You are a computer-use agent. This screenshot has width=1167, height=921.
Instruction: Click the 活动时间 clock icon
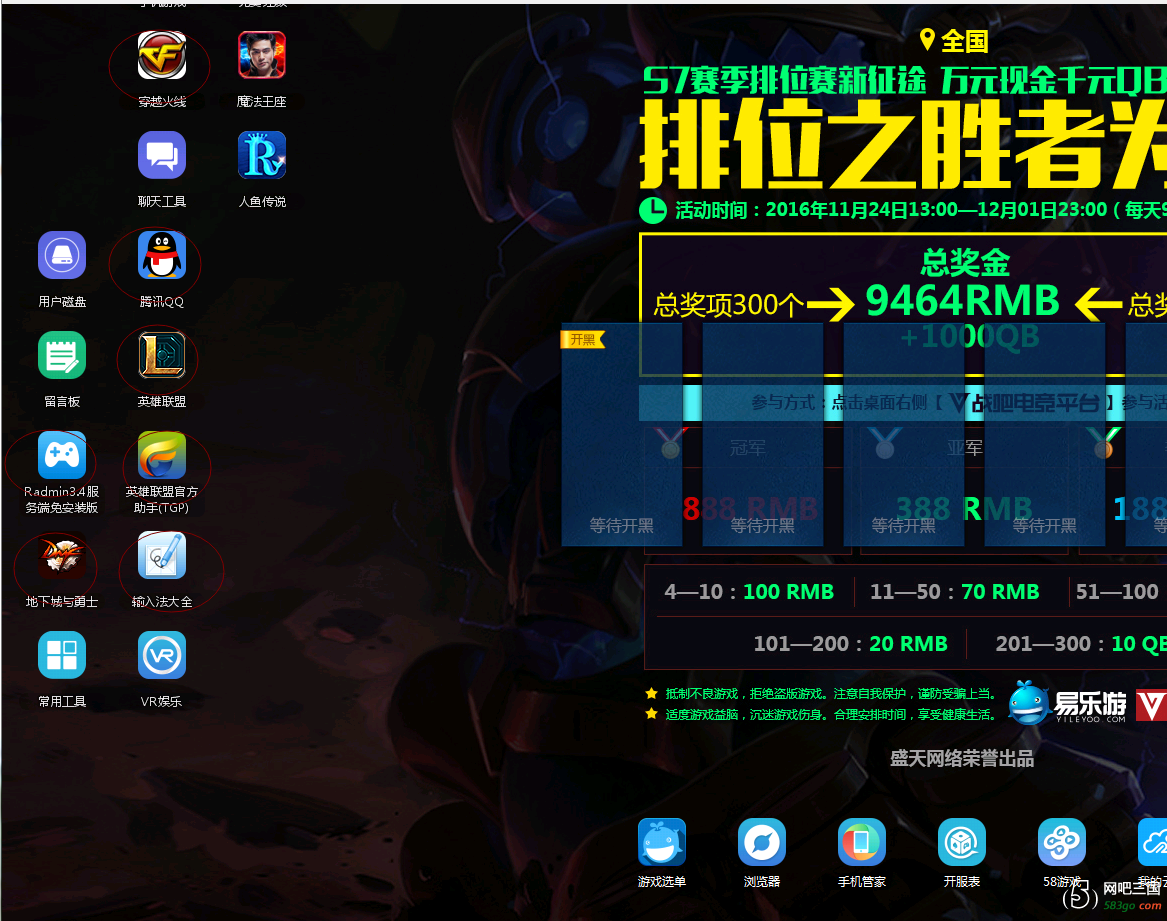coord(653,210)
